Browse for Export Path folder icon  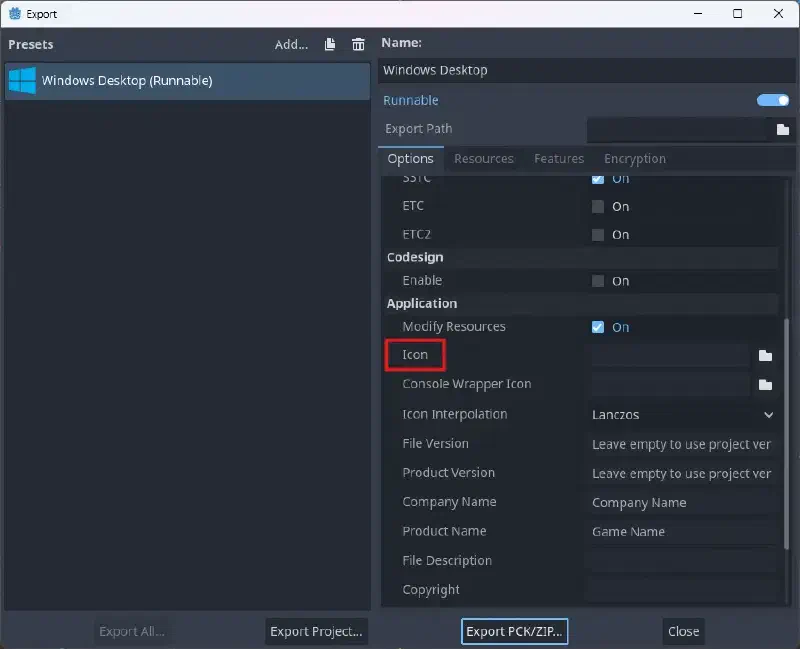[783, 130]
